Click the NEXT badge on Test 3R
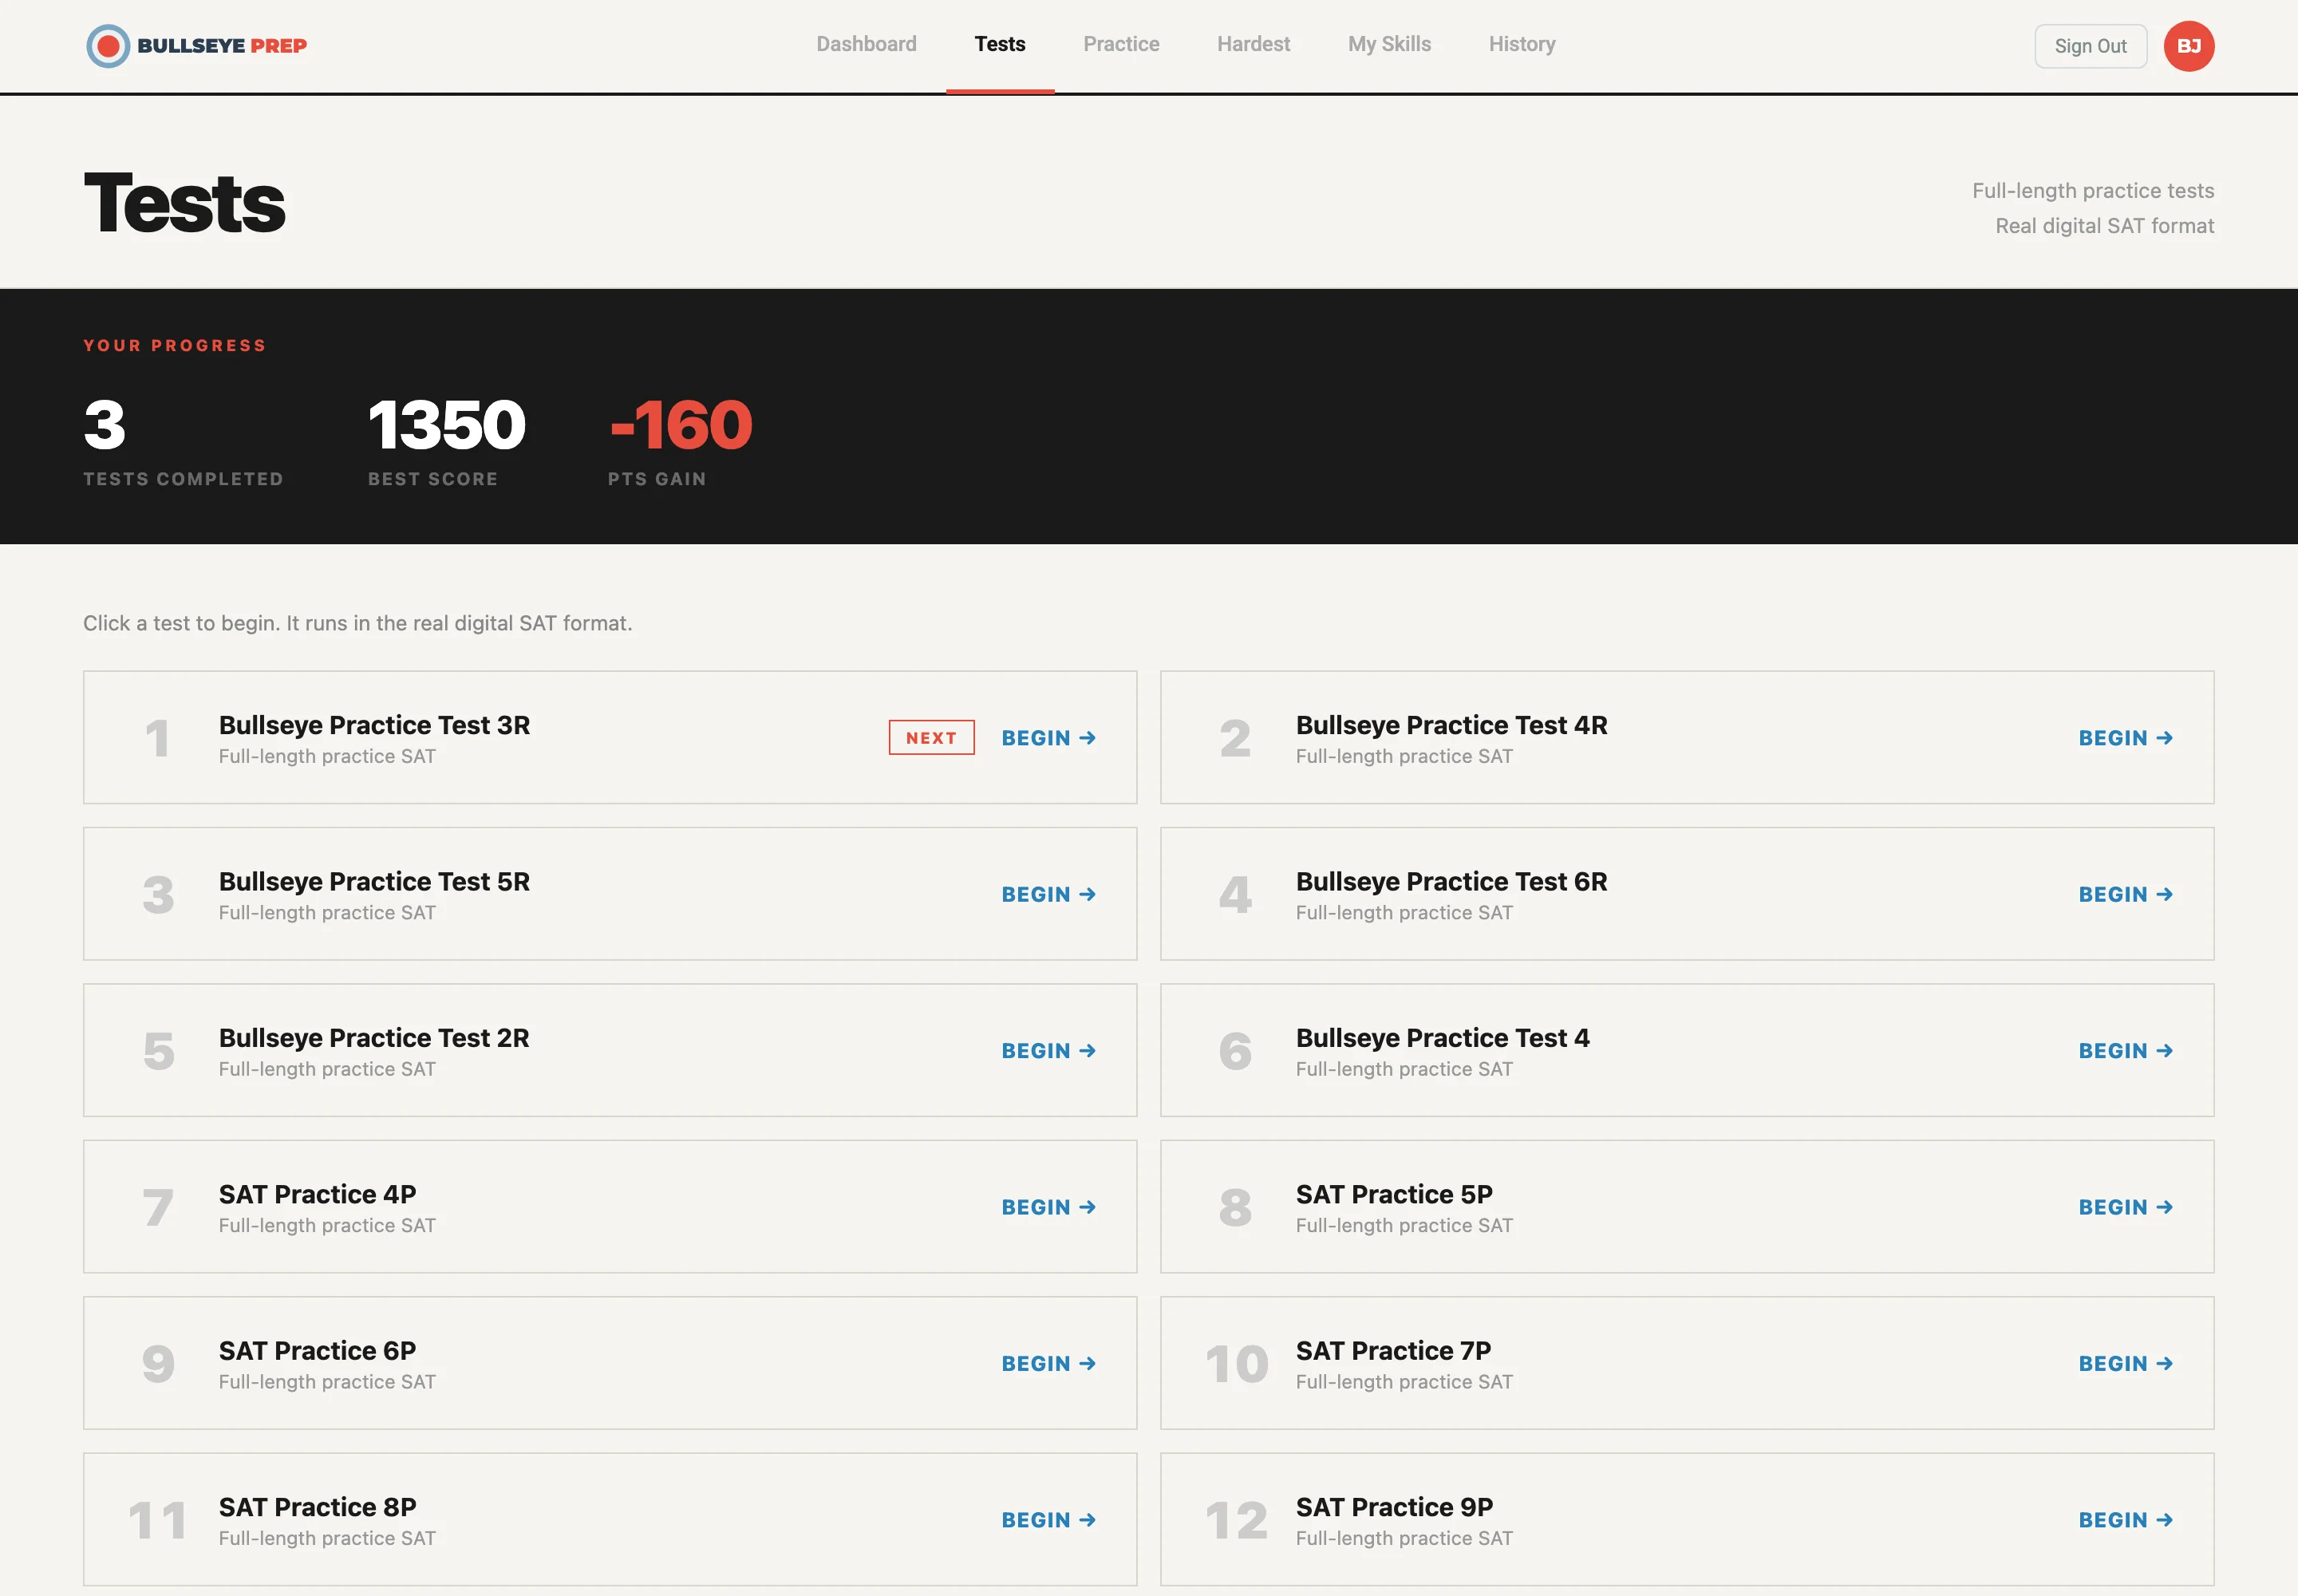The width and height of the screenshot is (2298, 1596). (x=931, y=738)
